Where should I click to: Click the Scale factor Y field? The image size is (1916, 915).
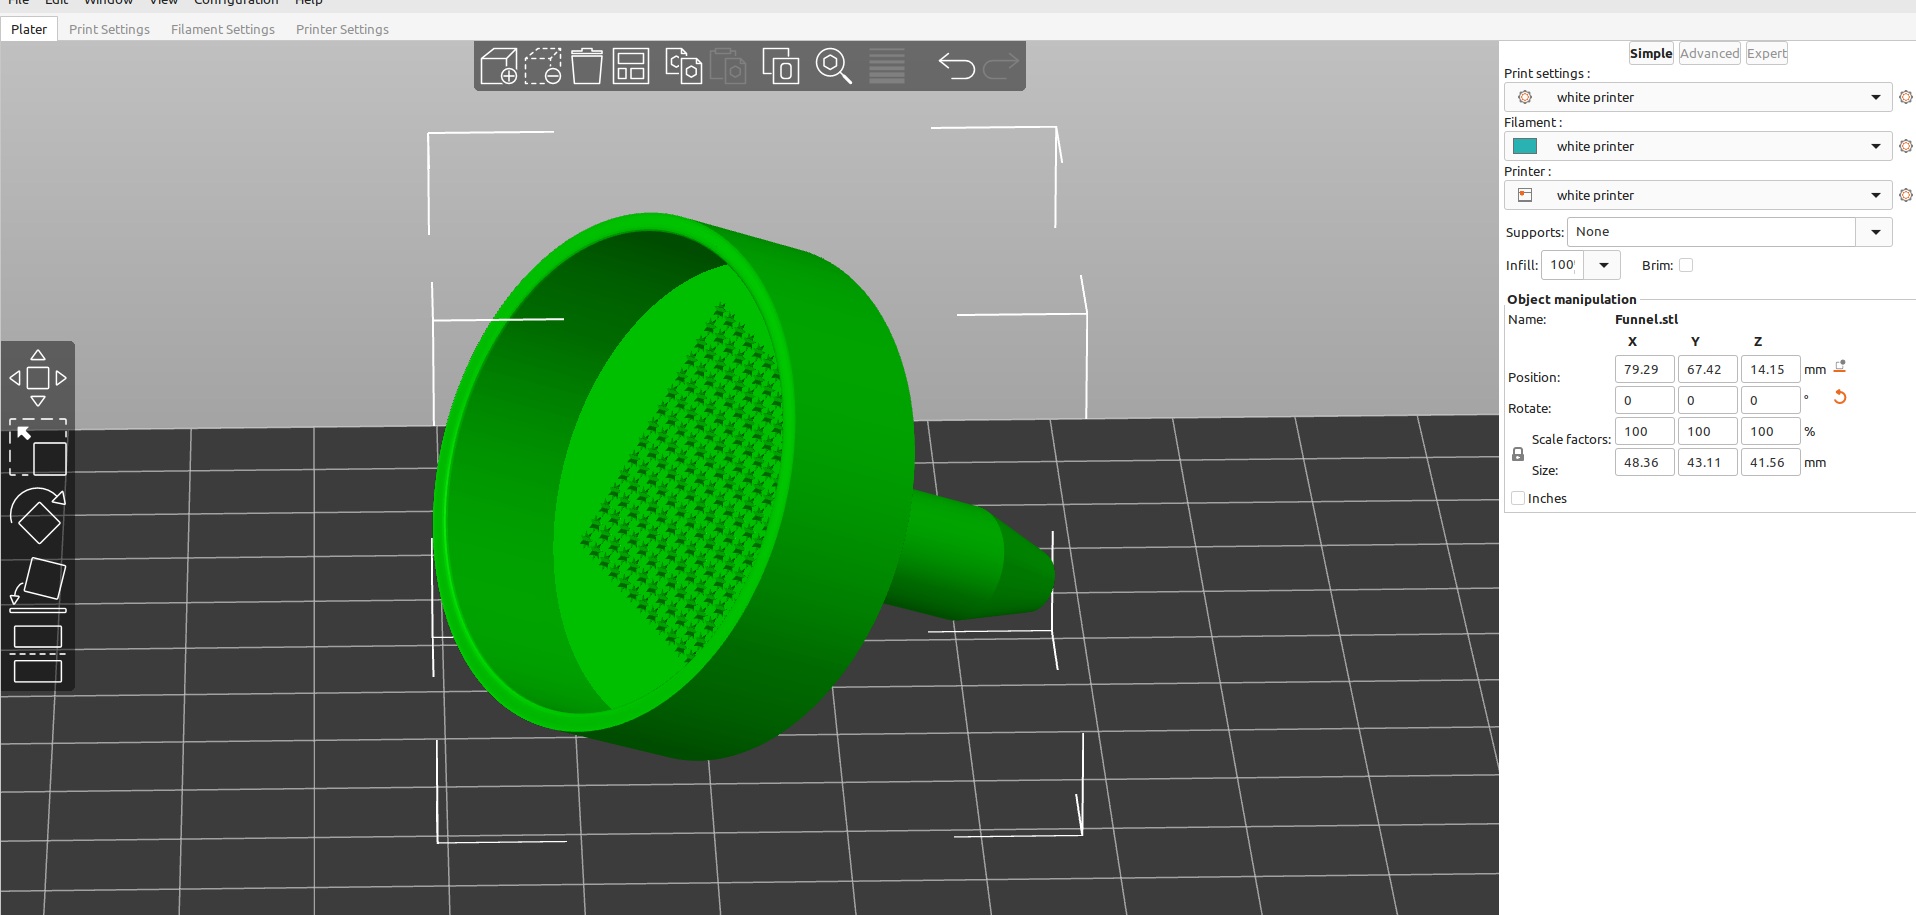(x=1707, y=431)
